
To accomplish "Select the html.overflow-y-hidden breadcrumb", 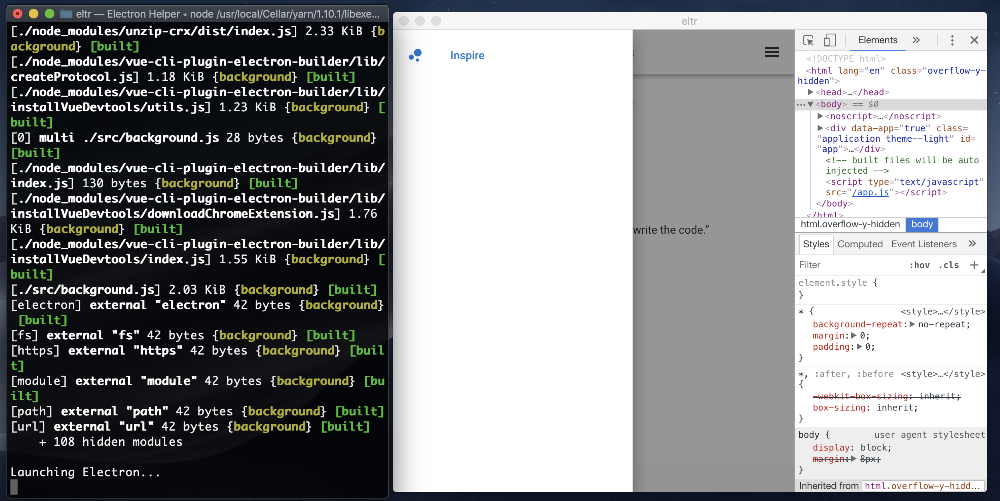I will pos(850,224).
